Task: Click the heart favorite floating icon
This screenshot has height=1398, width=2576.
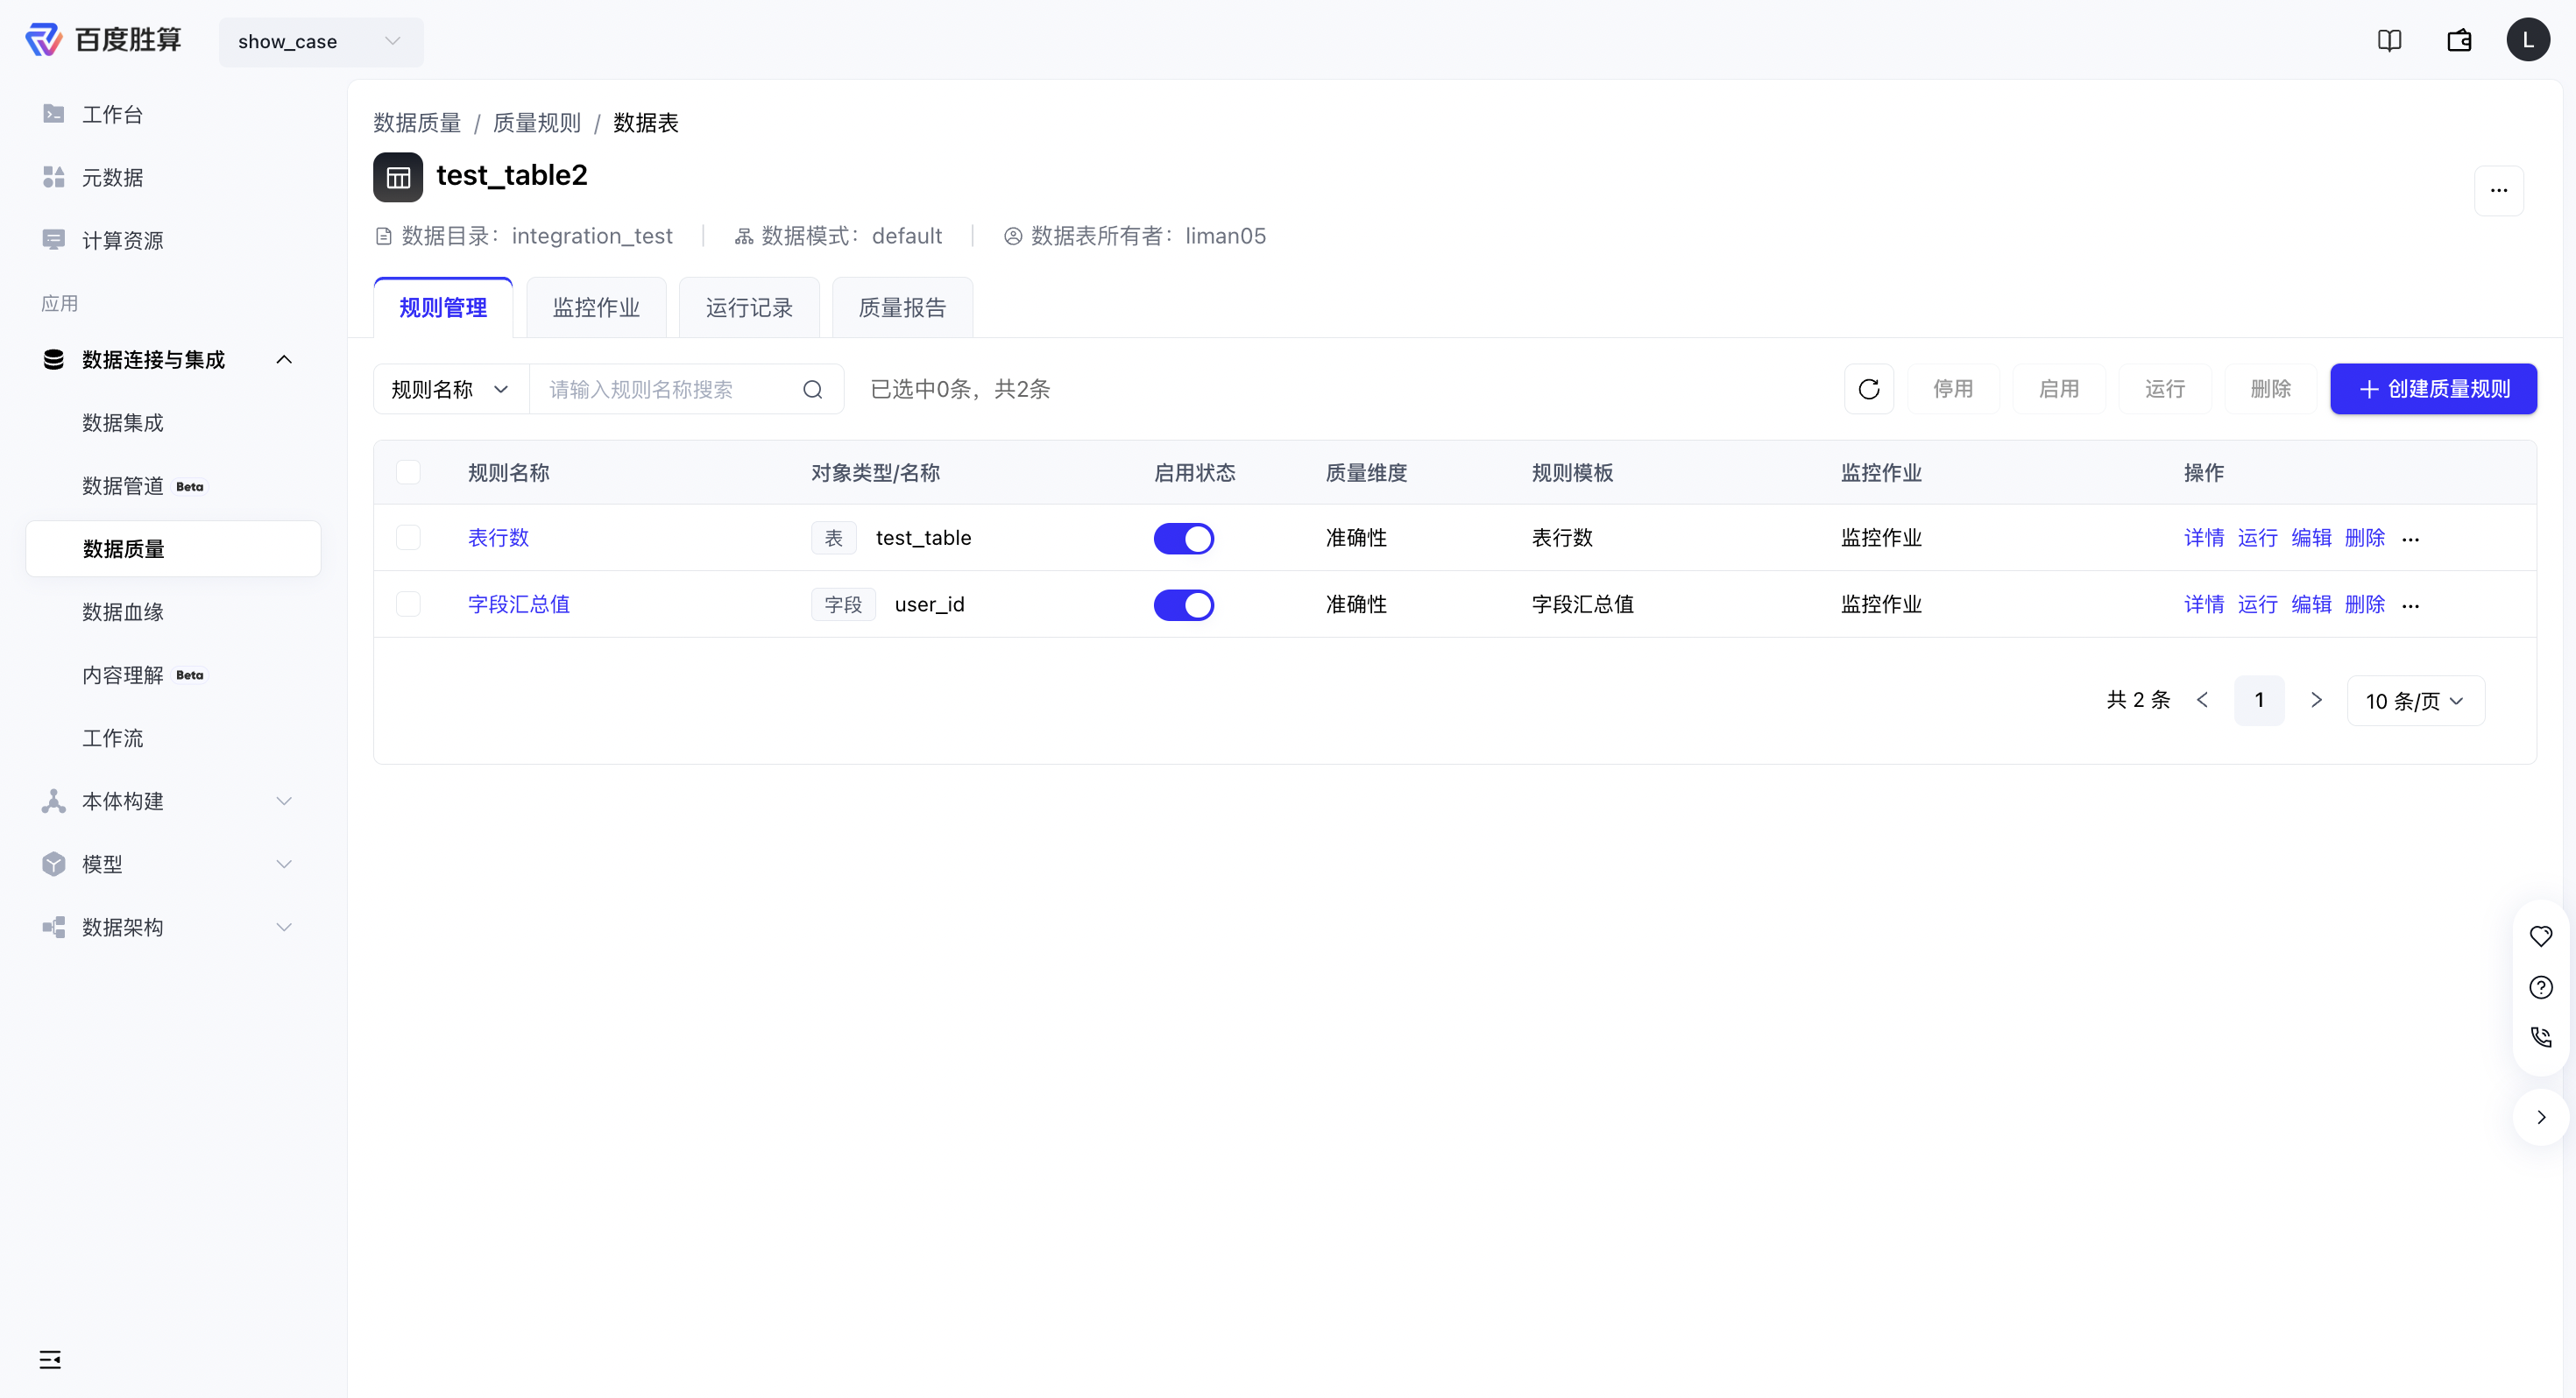Action: pos(2540,936)
